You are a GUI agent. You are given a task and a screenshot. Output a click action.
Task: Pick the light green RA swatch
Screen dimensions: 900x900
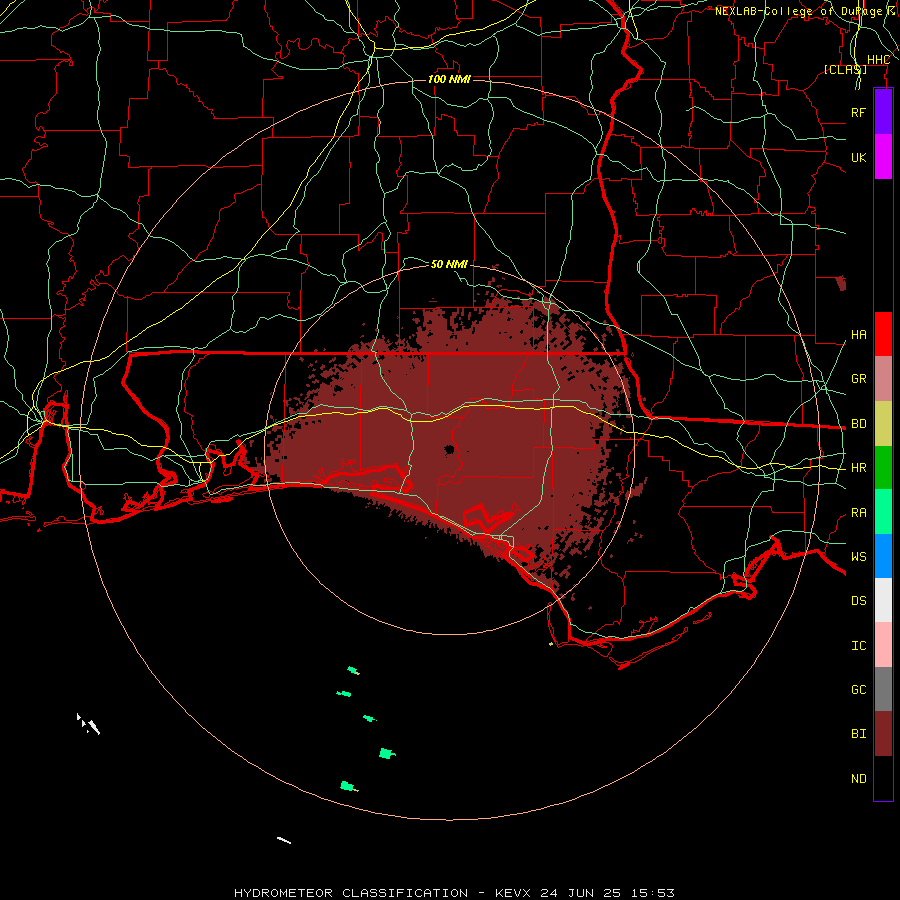coord(883,512)
